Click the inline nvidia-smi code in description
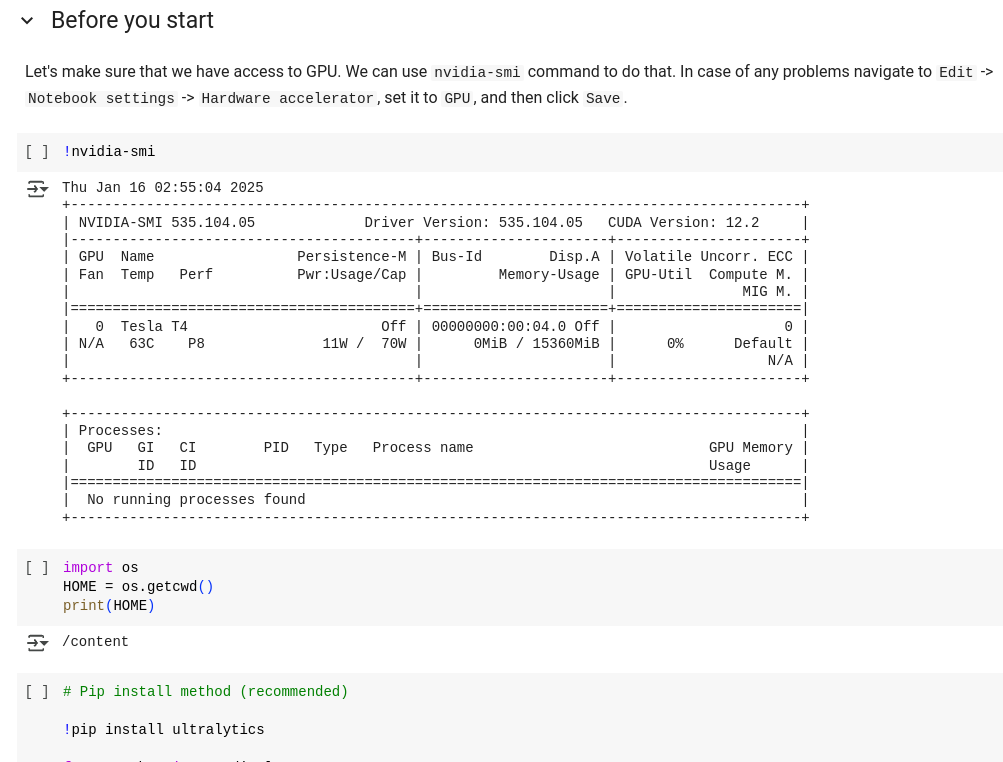 [x=477, y=72]
